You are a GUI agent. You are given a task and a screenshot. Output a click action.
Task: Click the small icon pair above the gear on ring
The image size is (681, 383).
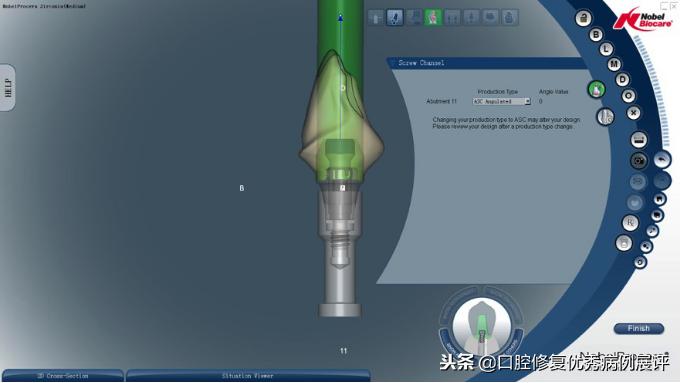click(646, 247)
